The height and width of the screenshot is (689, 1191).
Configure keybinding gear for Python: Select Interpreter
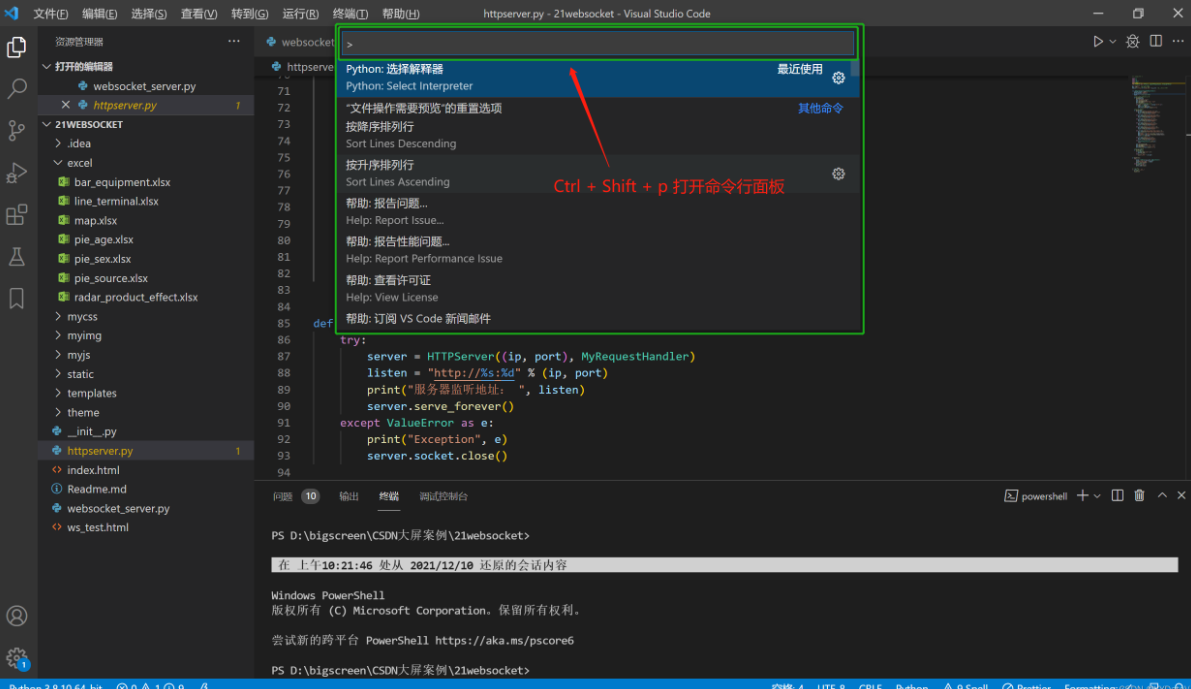(x=839, y=77)
